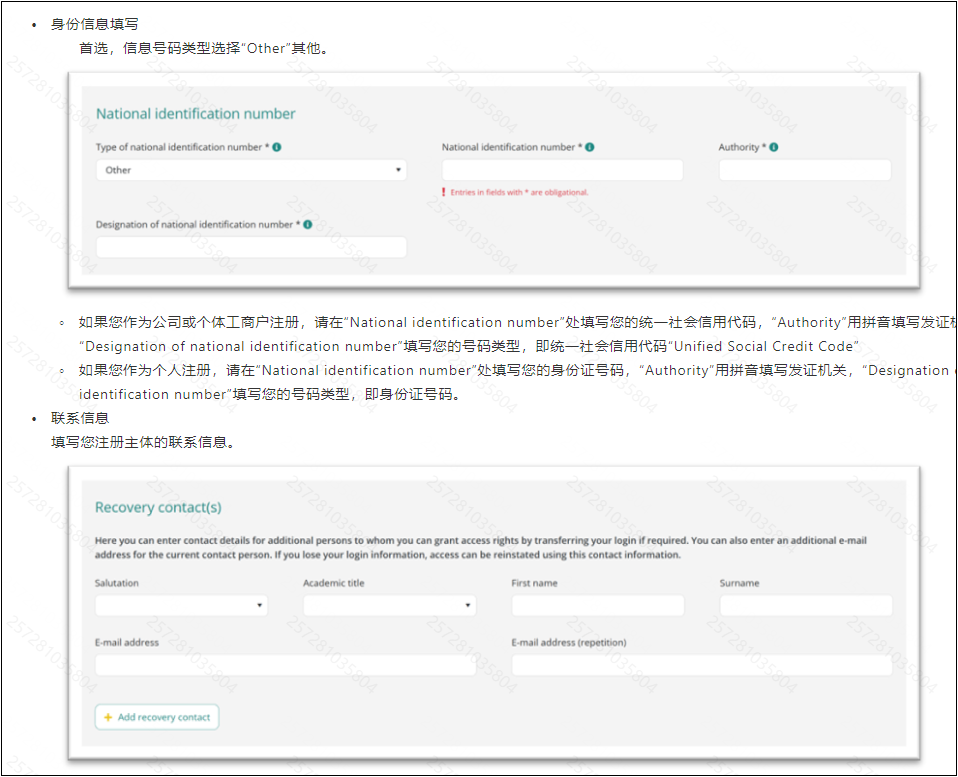This screenshot has width=958, height=777.
Task: Select the Surname text field
Action: pos(805,605)
